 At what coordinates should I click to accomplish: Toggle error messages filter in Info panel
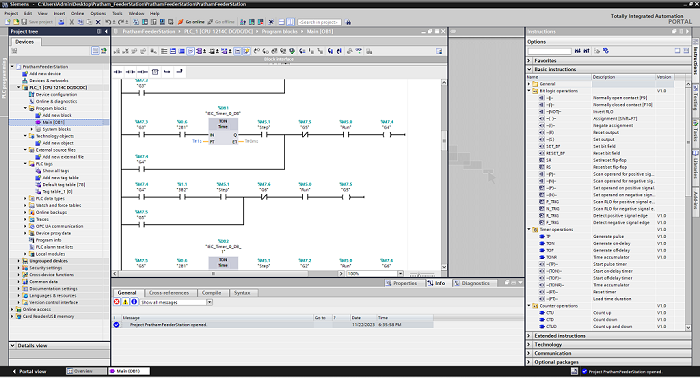(x=117, y=302)
